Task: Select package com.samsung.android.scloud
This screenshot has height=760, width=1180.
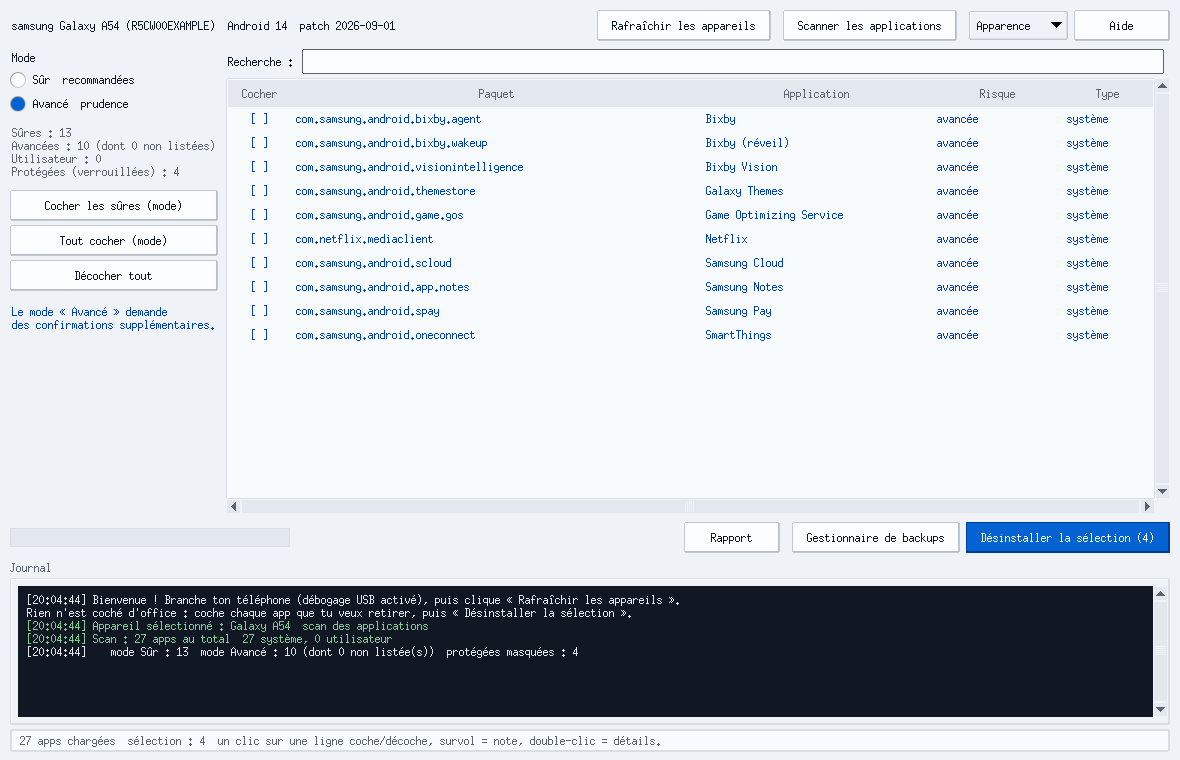Action: 373,263
